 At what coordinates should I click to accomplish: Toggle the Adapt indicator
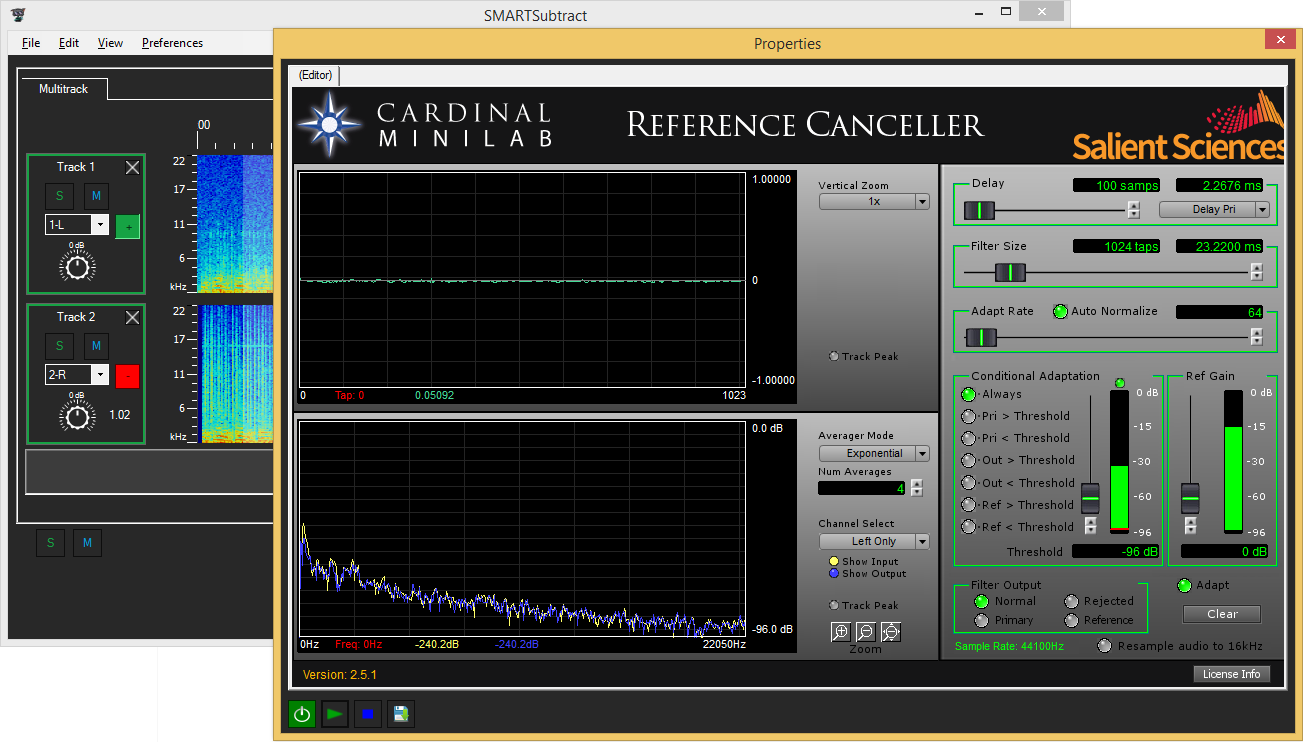(x=1185, y=586)
